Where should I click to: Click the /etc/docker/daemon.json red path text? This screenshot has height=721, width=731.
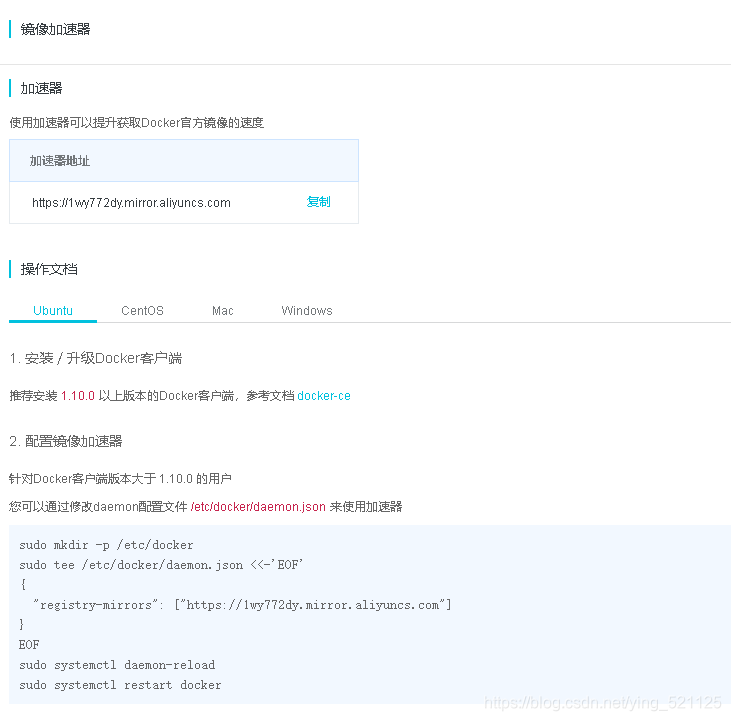coord(258,507)
